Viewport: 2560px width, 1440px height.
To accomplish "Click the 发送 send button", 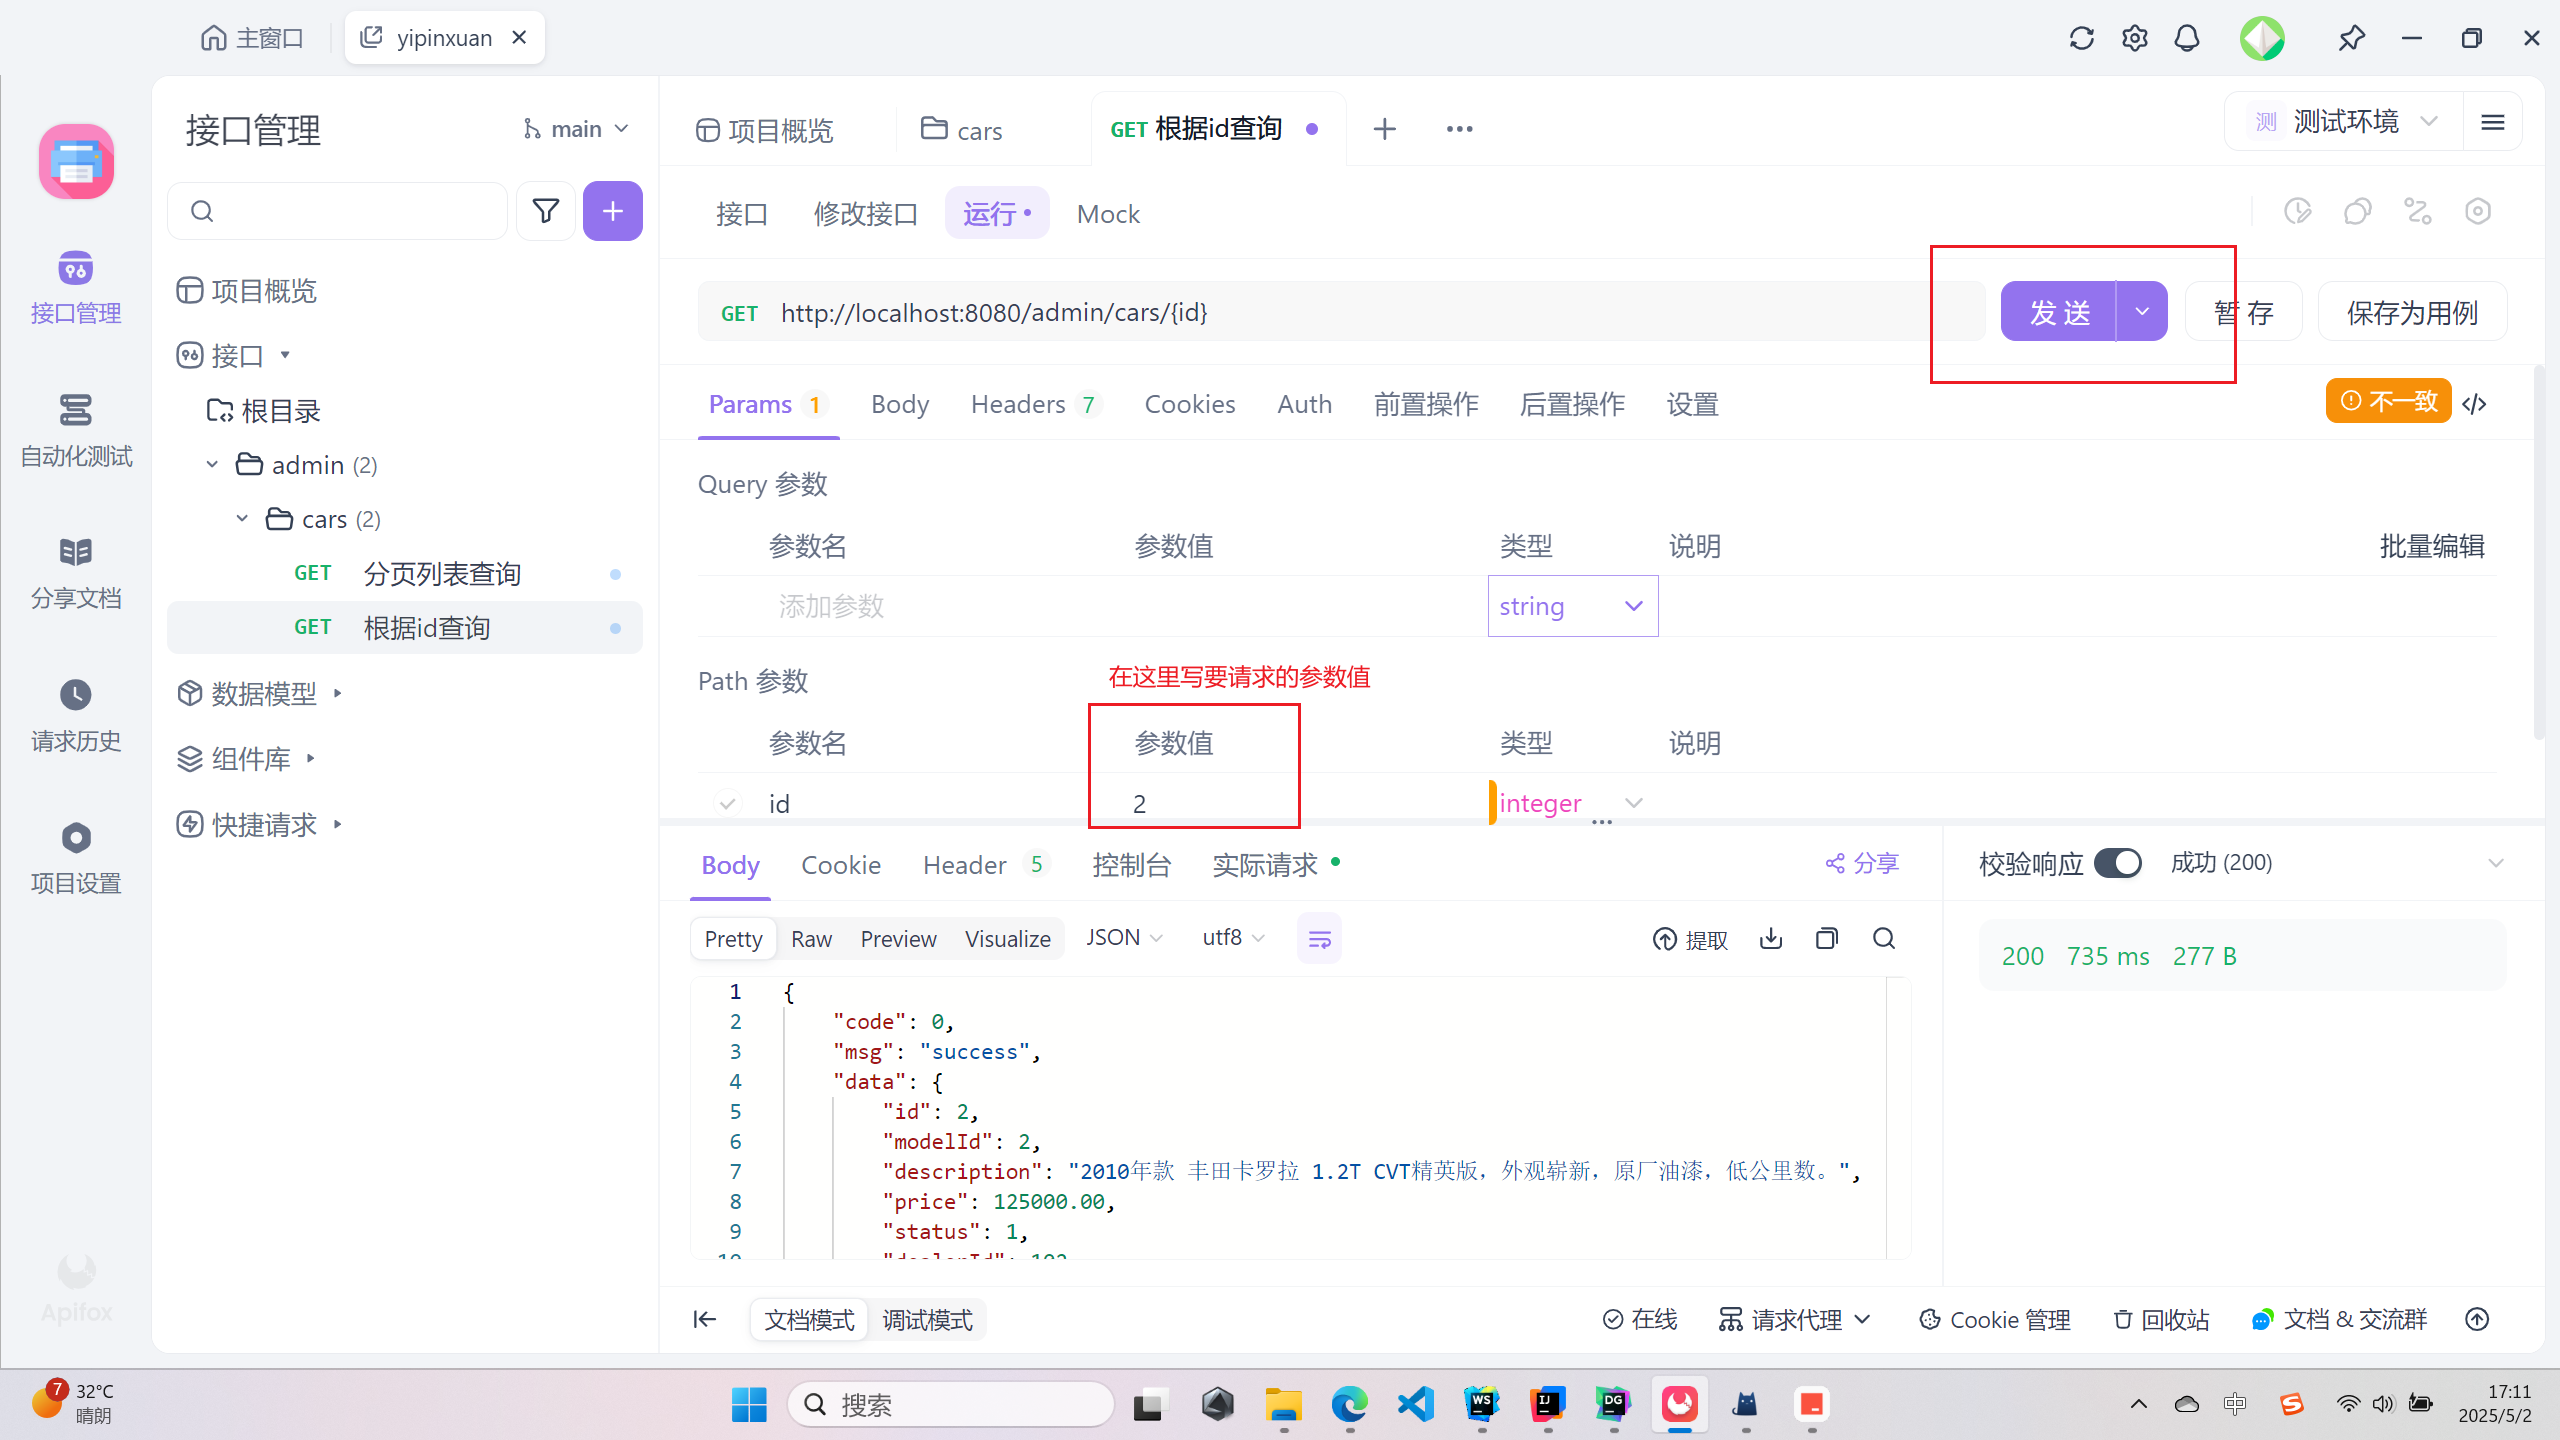I will 2058,312.
